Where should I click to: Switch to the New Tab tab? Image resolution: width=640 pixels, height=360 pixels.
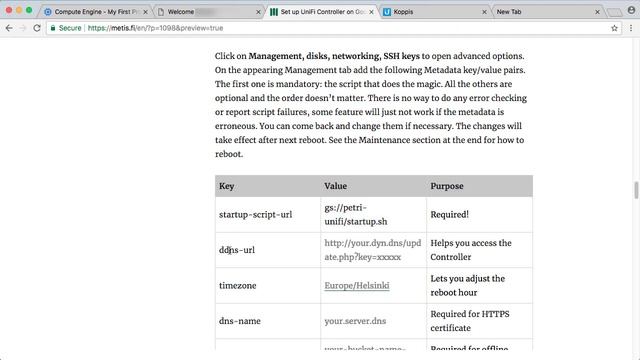pyautogui.click(x=547, y=12)
